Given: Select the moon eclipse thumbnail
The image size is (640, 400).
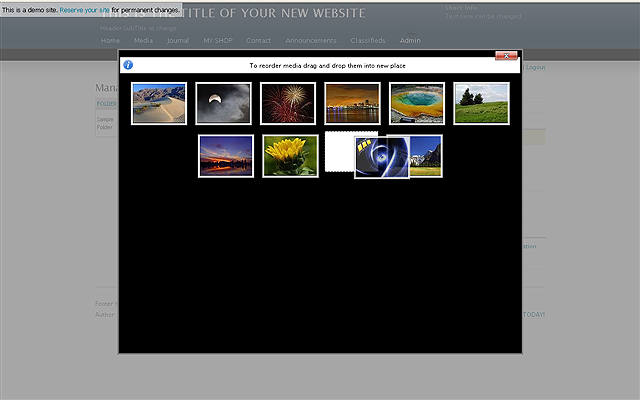Looking at the screenshot, I should tap(223, 103).
